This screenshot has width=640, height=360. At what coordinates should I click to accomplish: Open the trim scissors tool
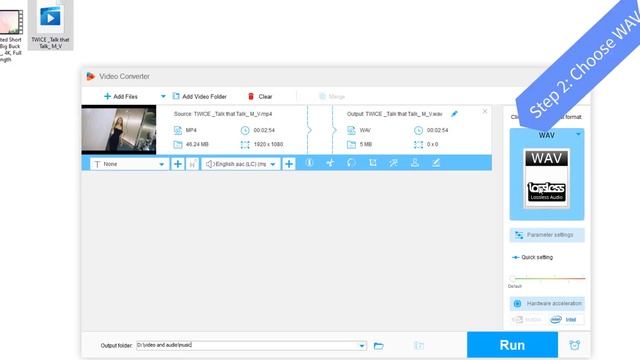[x=330, y=163]
